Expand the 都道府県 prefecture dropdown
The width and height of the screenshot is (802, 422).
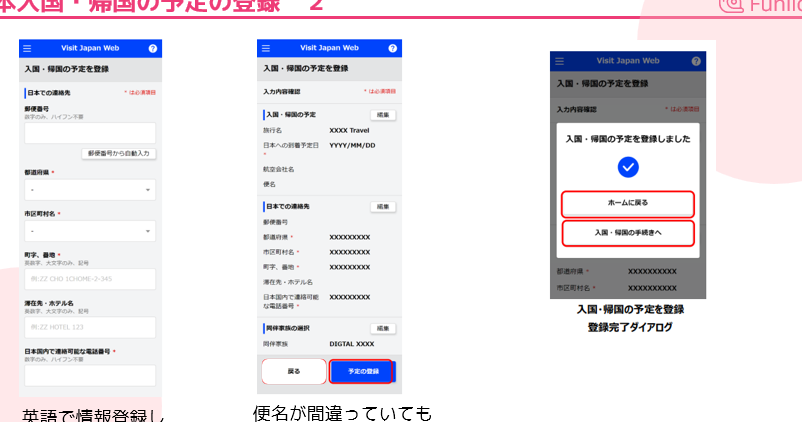pyautogui.click(x=90, y=190)
